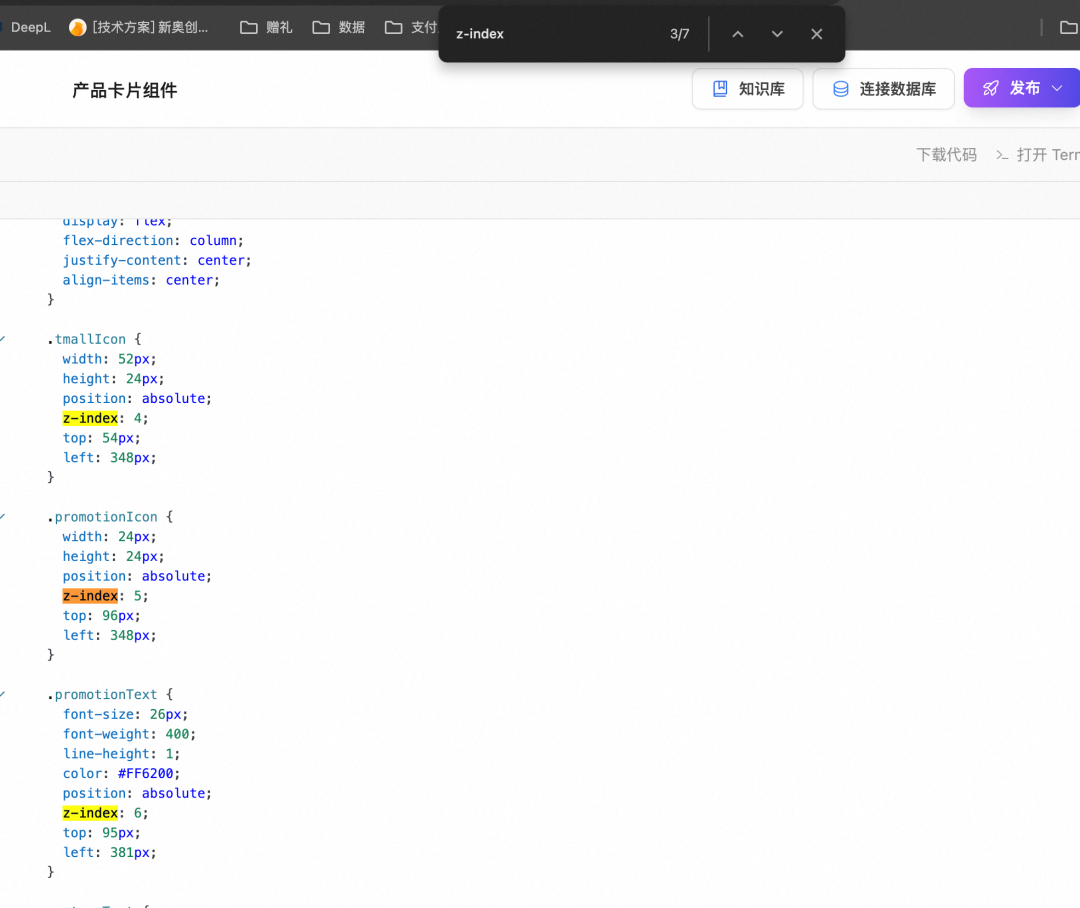Open the 数据 bookmarks folder
The height and width of the screenshot is (908, 1080).
[x=339, y=27]
